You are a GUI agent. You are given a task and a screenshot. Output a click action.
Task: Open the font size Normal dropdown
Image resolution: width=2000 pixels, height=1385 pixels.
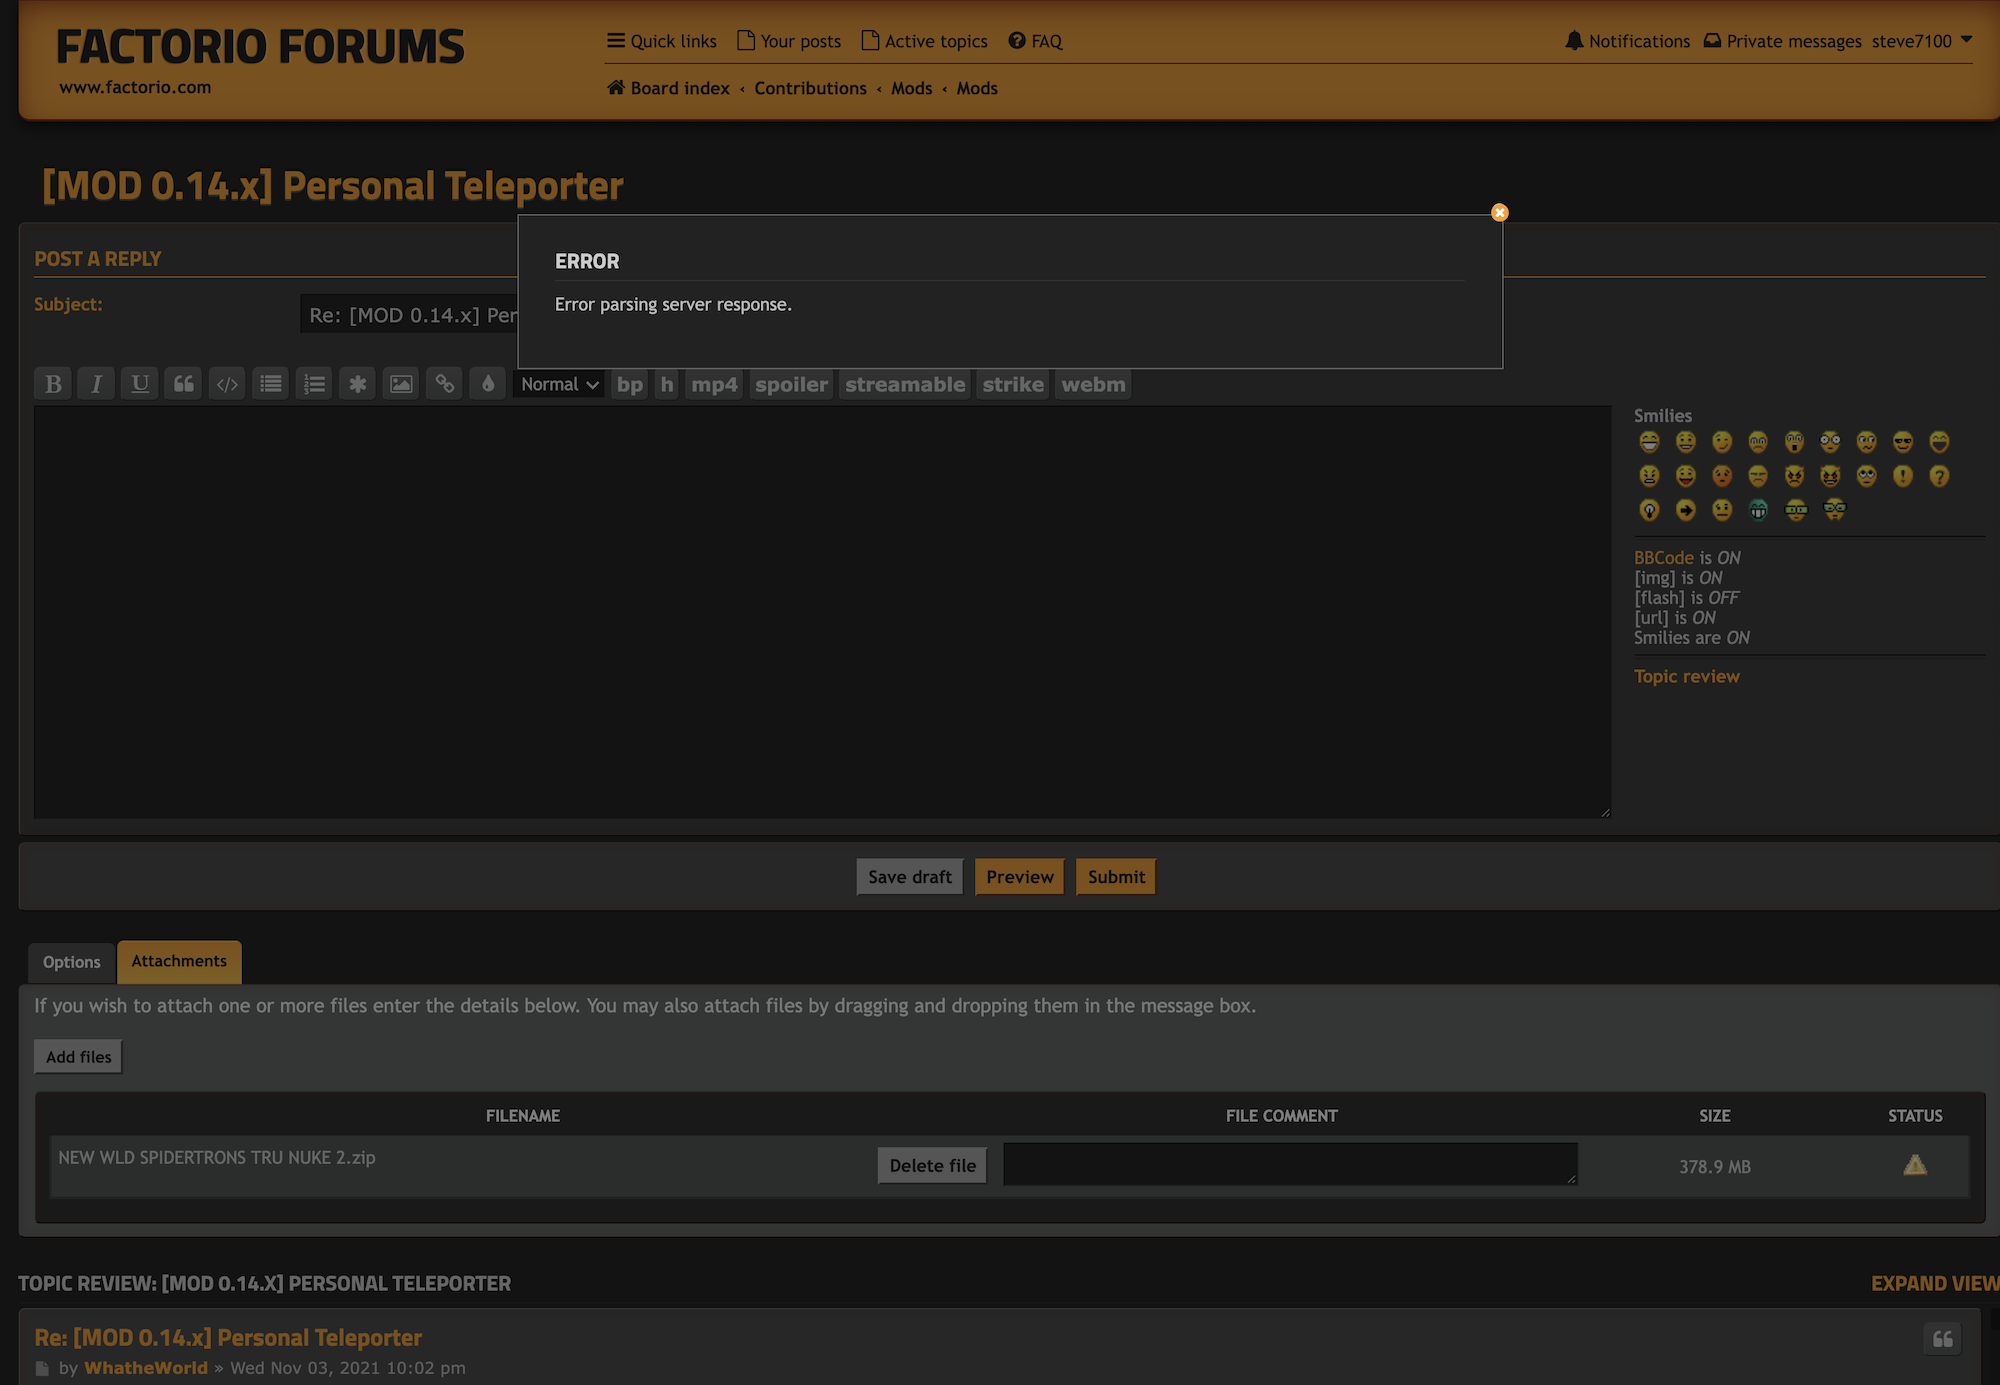(559, 384)
